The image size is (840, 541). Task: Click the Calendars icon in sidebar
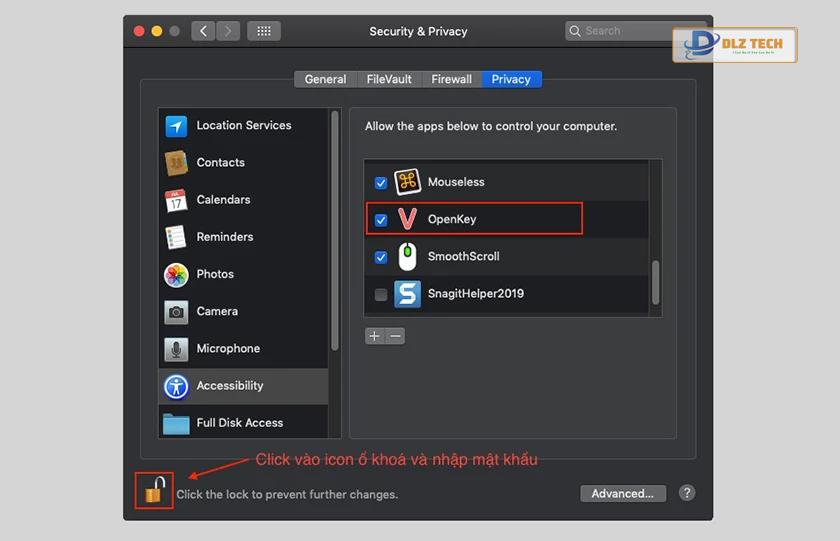(x=176, y=200)
